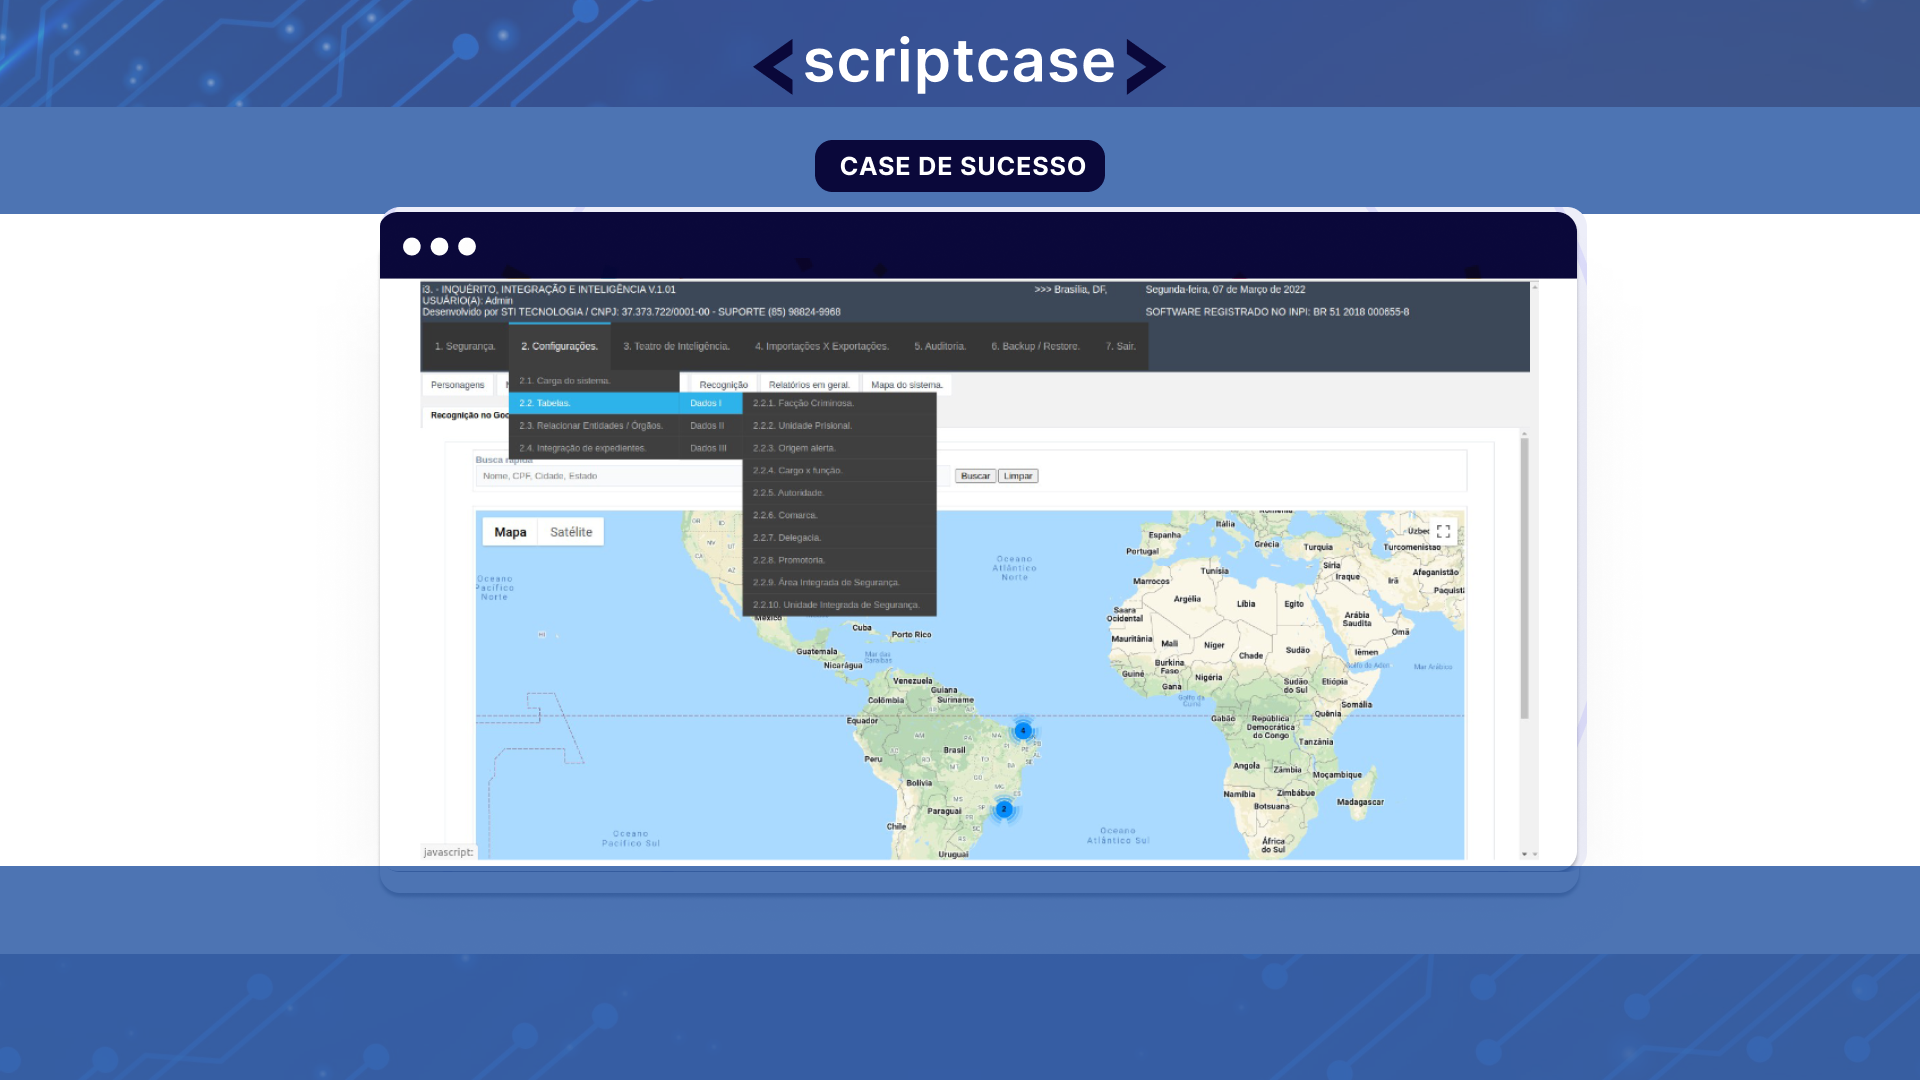Click the Buscar button
This screenshot has height=1080, width=1920.
tap(975, 476)
